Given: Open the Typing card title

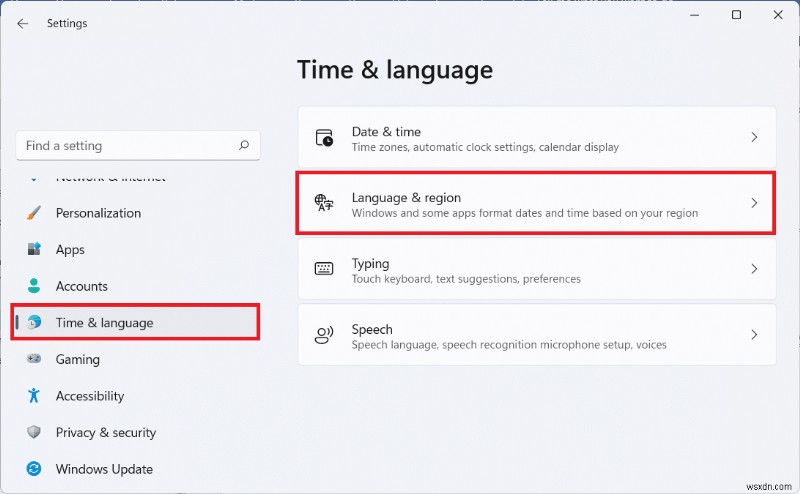Looking at the screenshot, I should pos(370,263).
